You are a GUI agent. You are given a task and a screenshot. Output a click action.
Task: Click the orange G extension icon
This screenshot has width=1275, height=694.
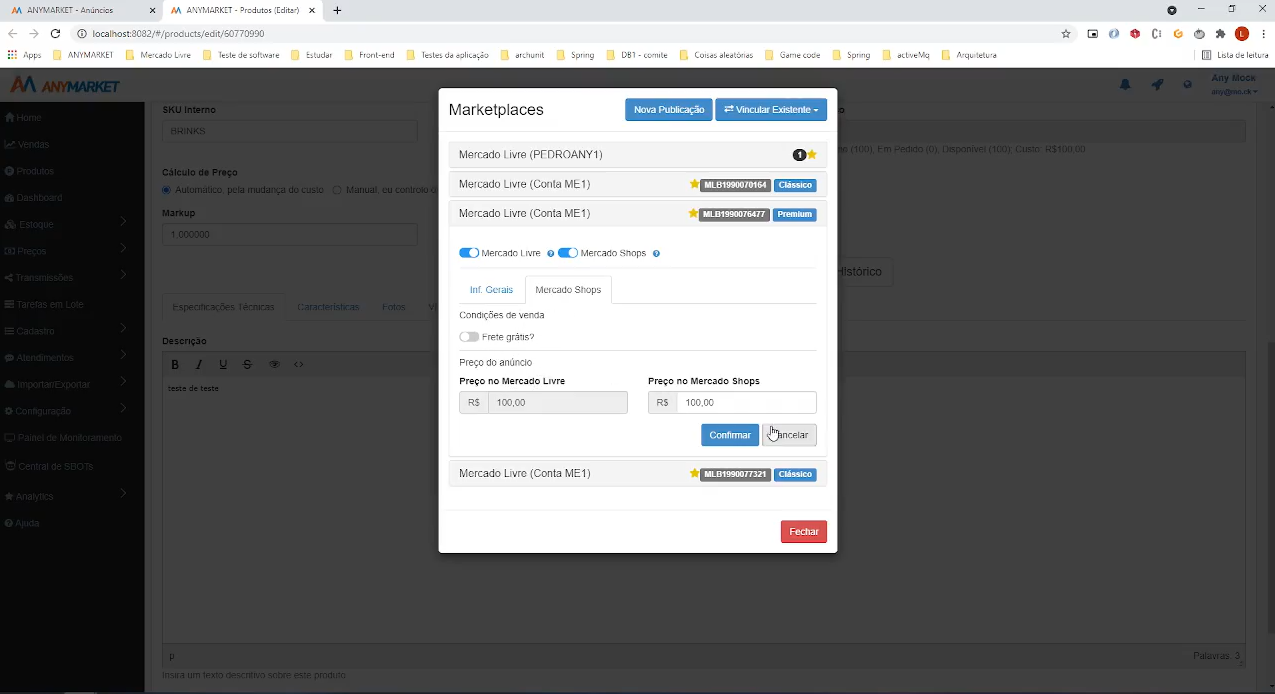tap(1178, 33)
